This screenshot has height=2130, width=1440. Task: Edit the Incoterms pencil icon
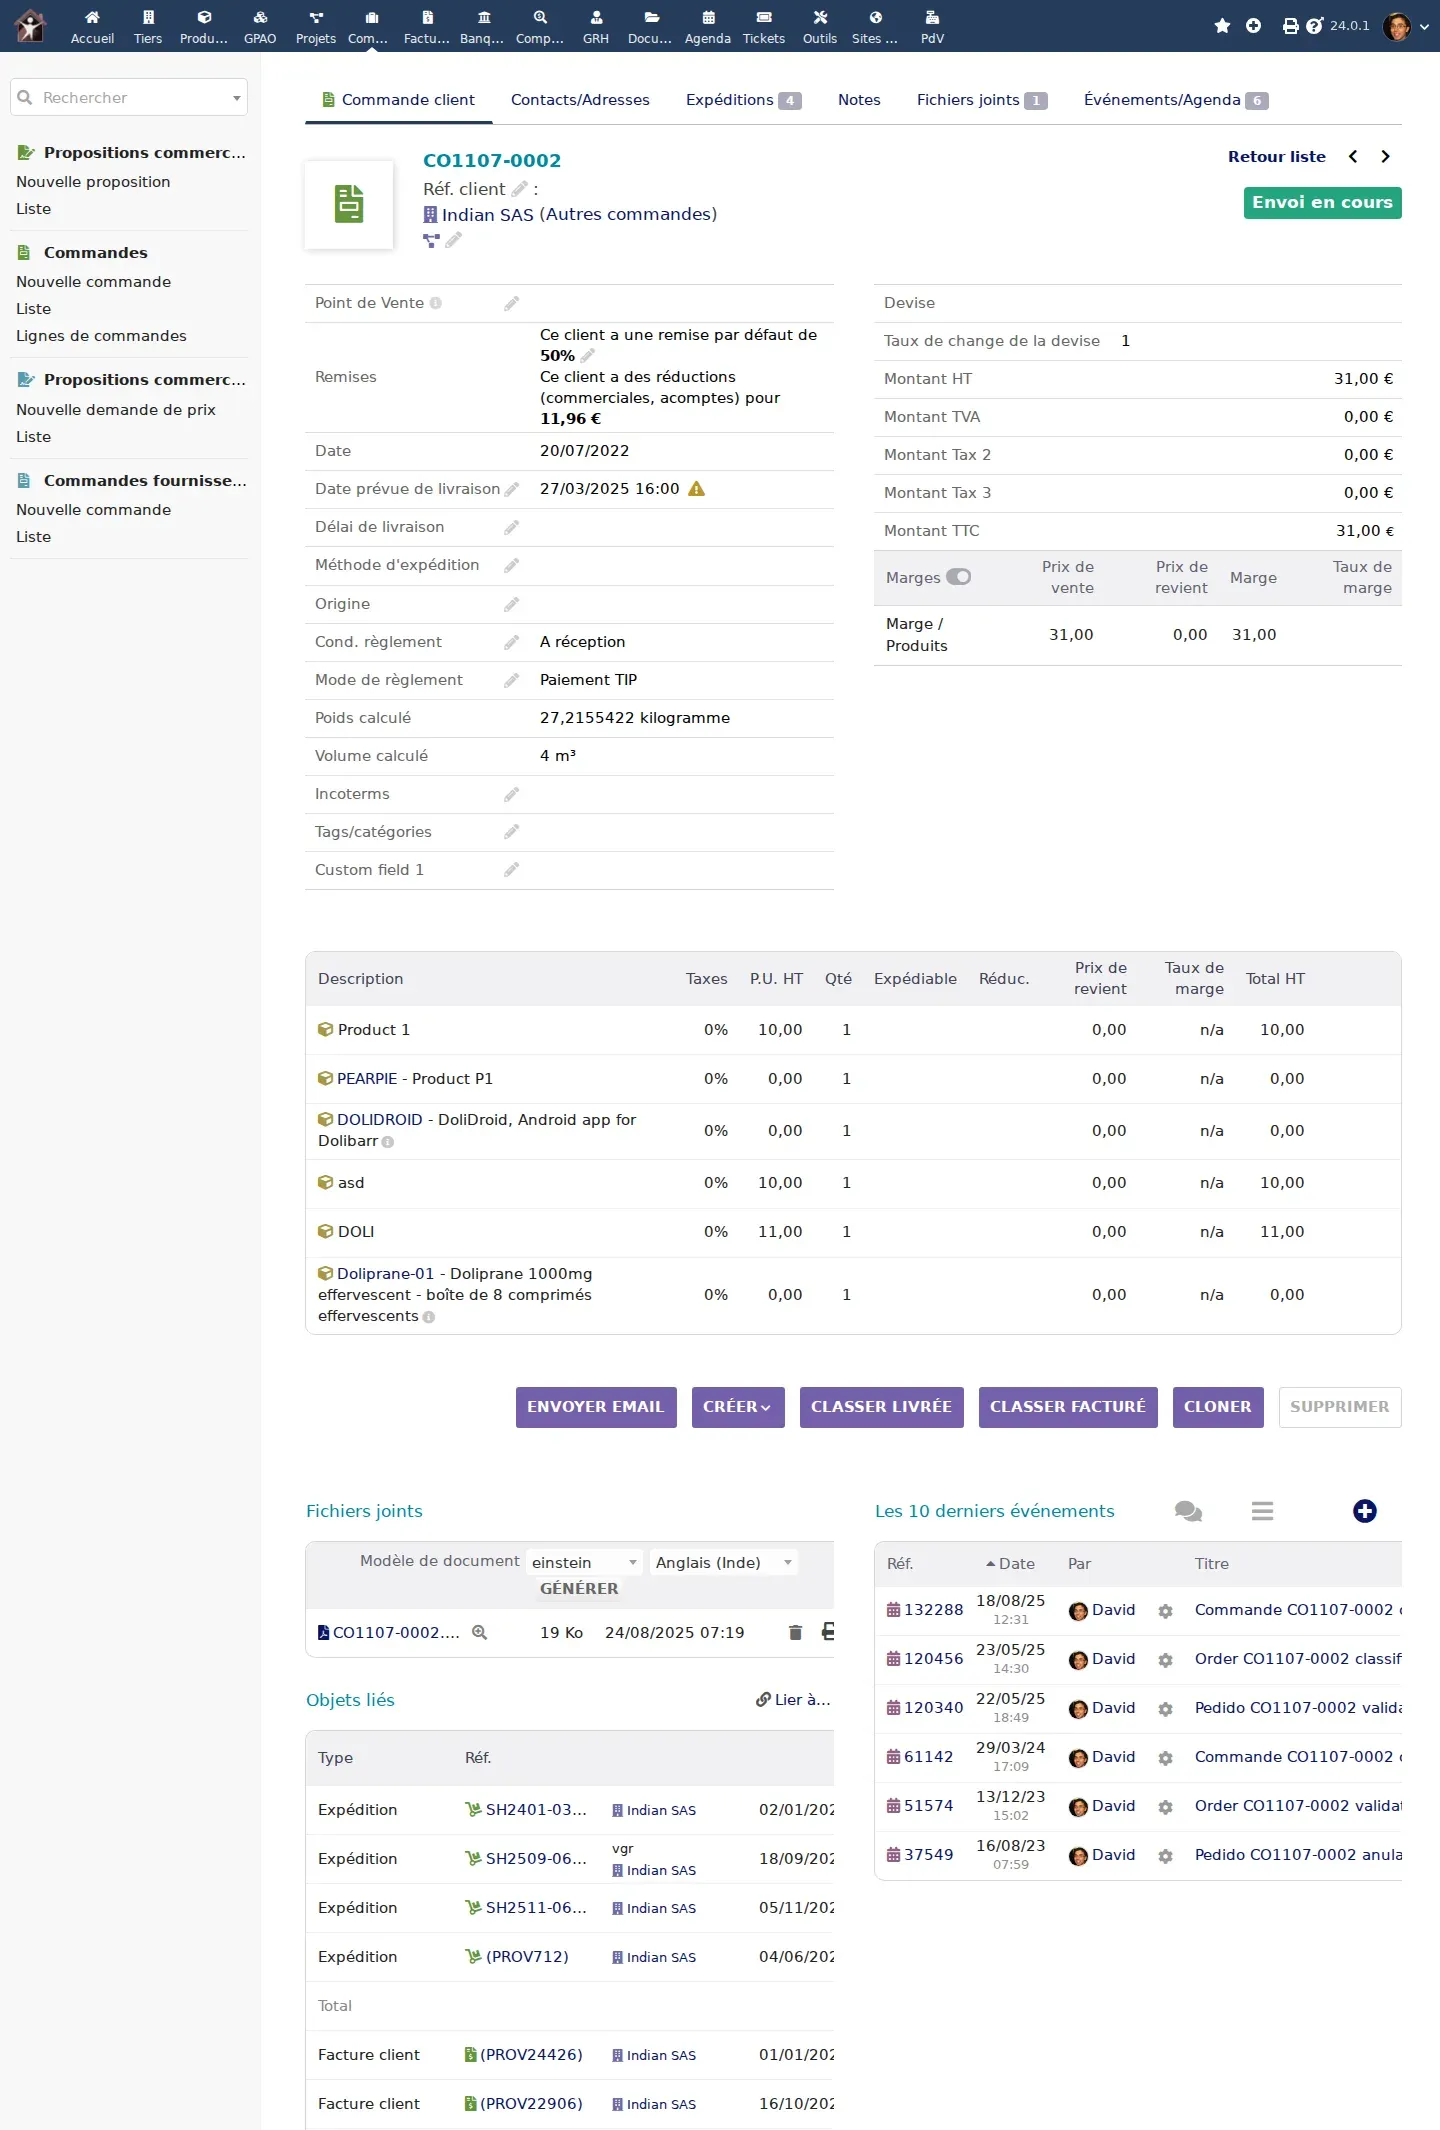click(512, 794)
